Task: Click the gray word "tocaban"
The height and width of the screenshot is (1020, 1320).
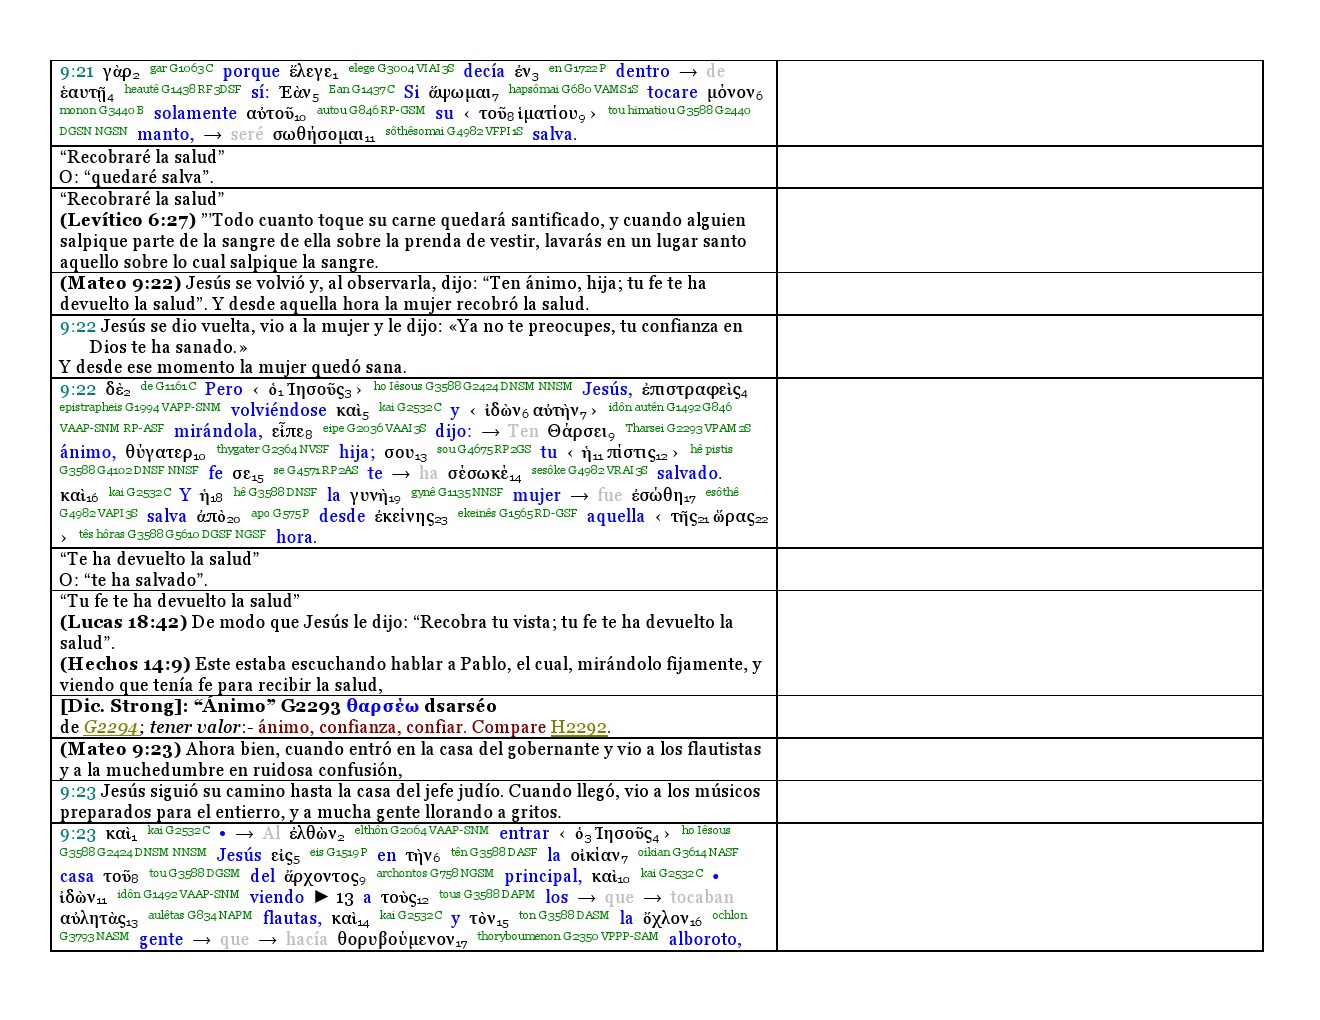Action: [702, 898]
